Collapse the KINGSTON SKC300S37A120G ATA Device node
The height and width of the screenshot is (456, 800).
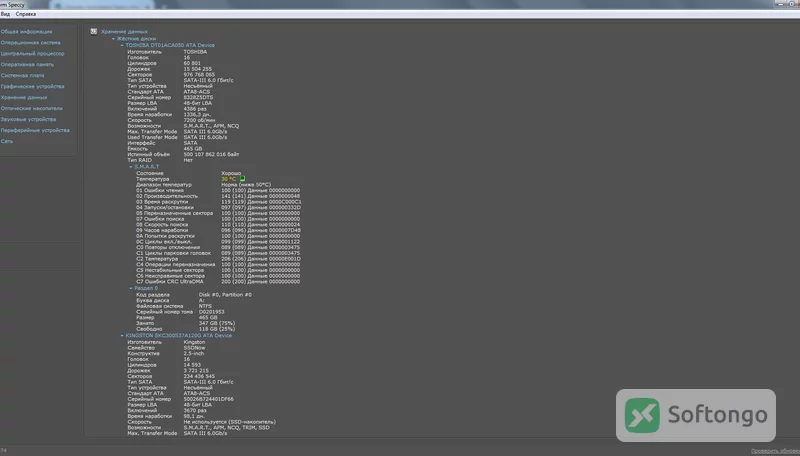pos(122,336)
